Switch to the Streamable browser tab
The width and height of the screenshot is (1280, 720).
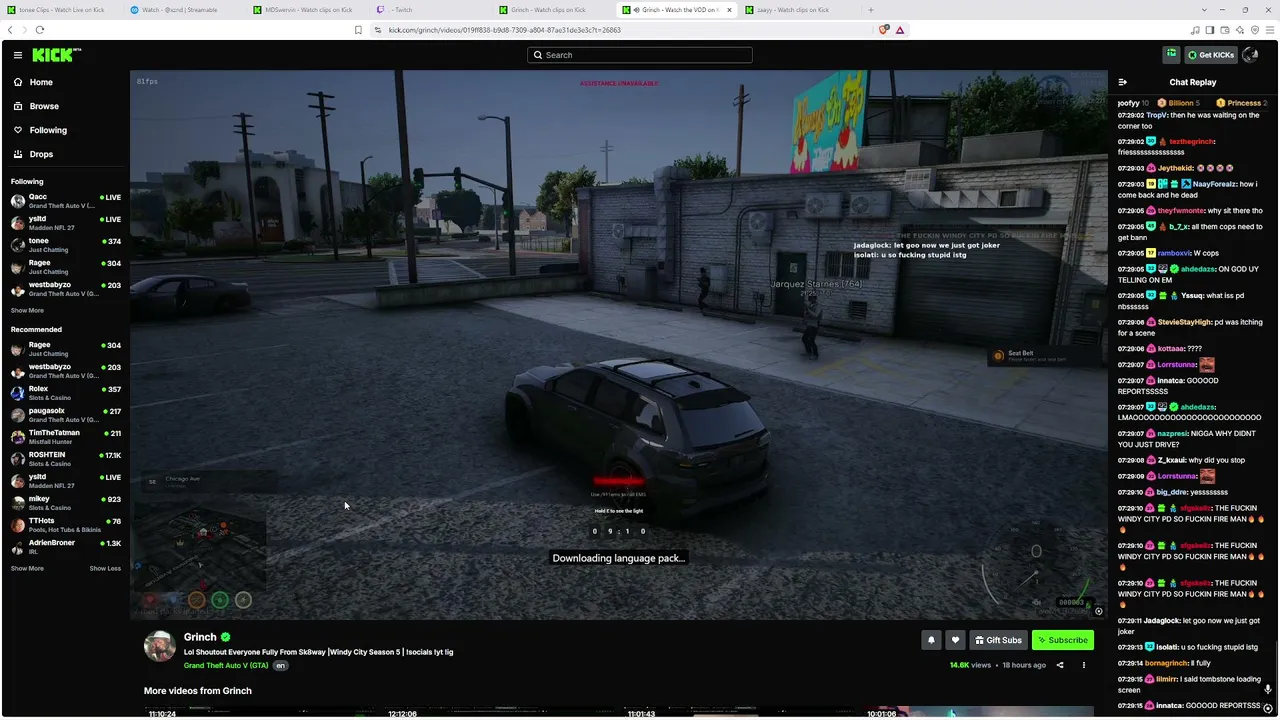point(184,10)
